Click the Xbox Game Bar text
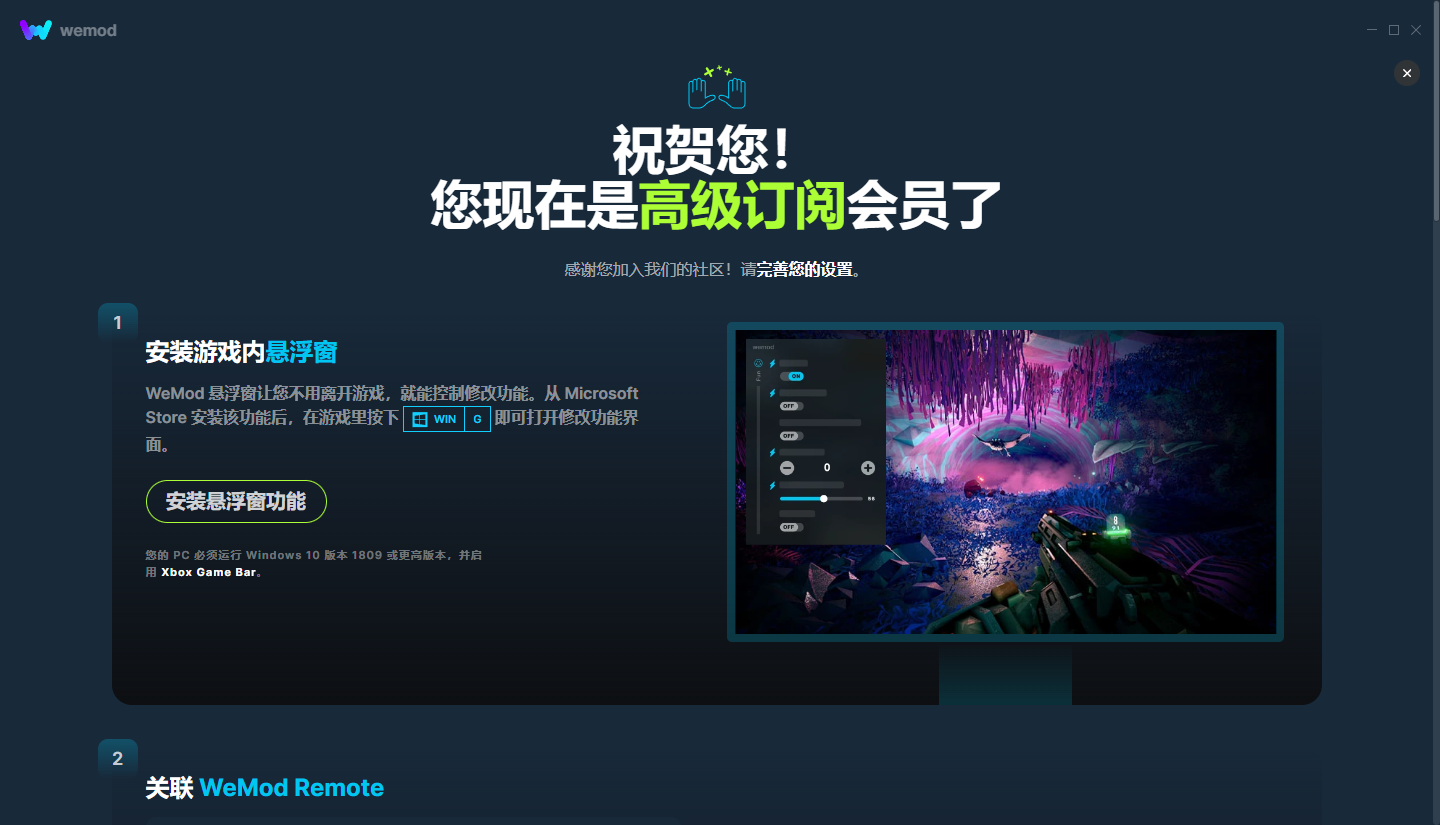1440x825 pixels. (x=209, y=573)
